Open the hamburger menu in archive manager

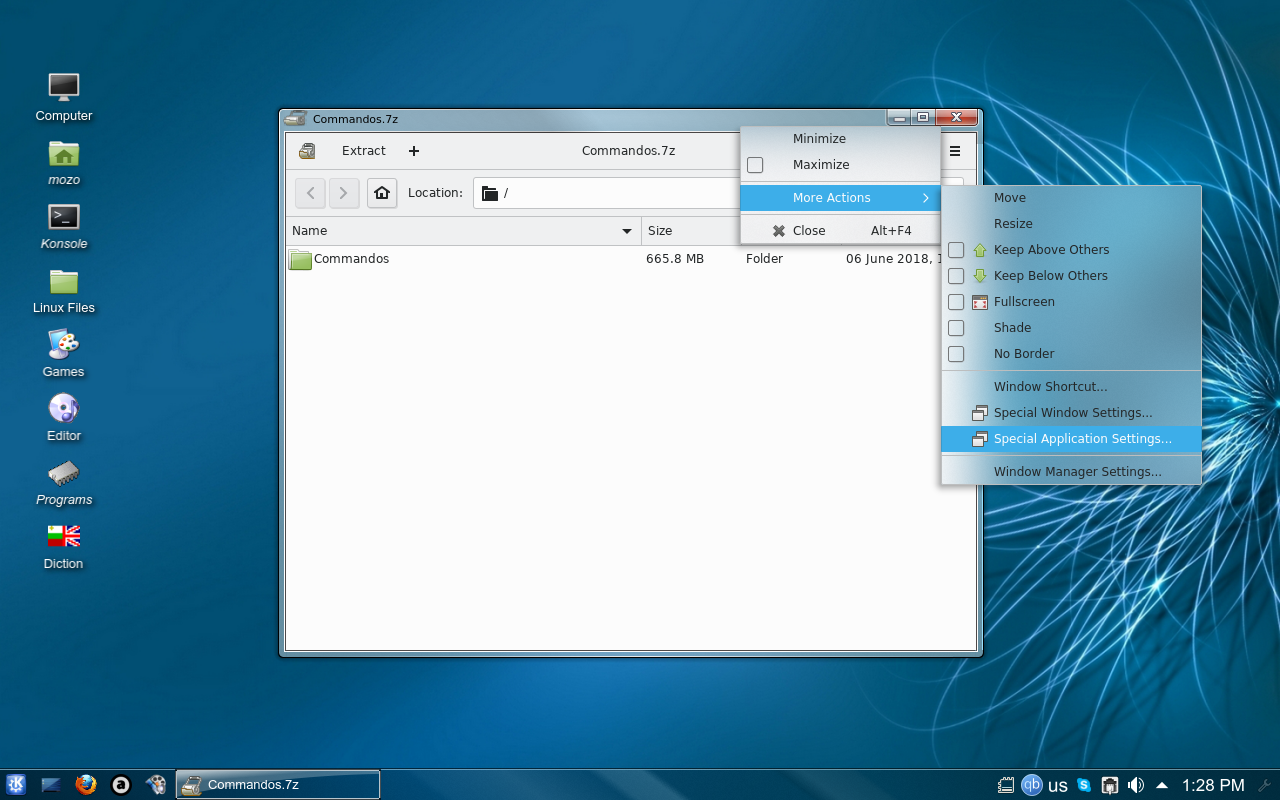(x=955, y=151)
